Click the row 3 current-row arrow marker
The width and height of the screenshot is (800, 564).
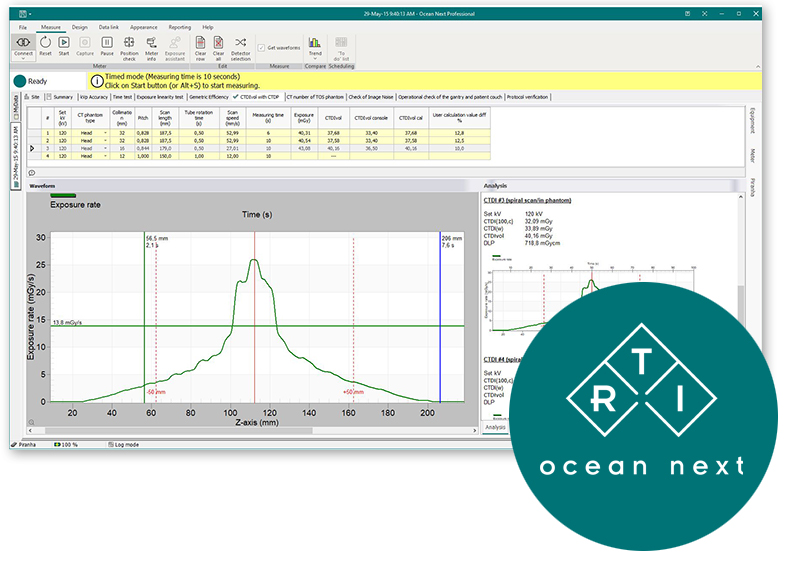(x=33, y=148)
